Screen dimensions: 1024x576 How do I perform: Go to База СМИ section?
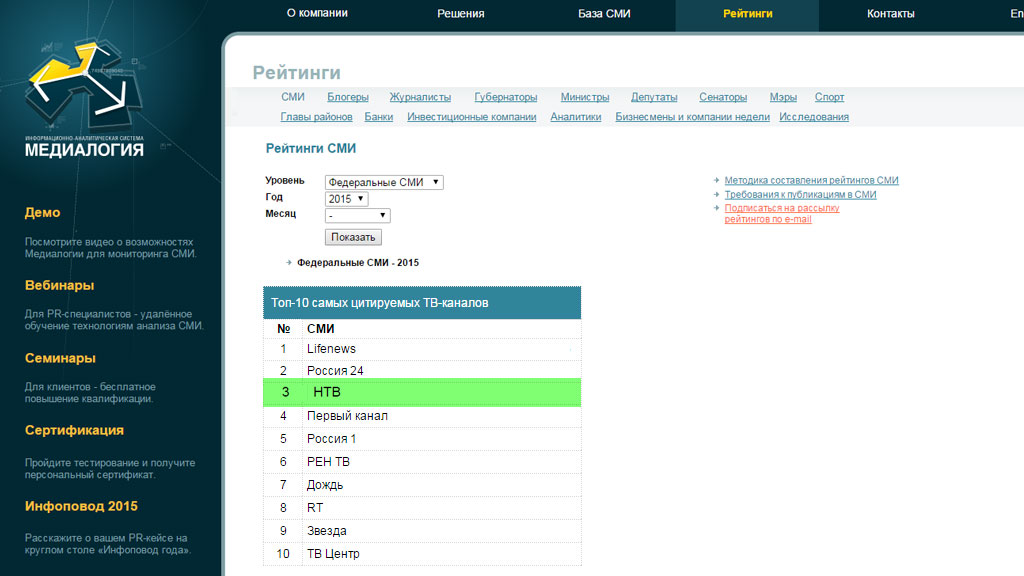coord(604,14)
